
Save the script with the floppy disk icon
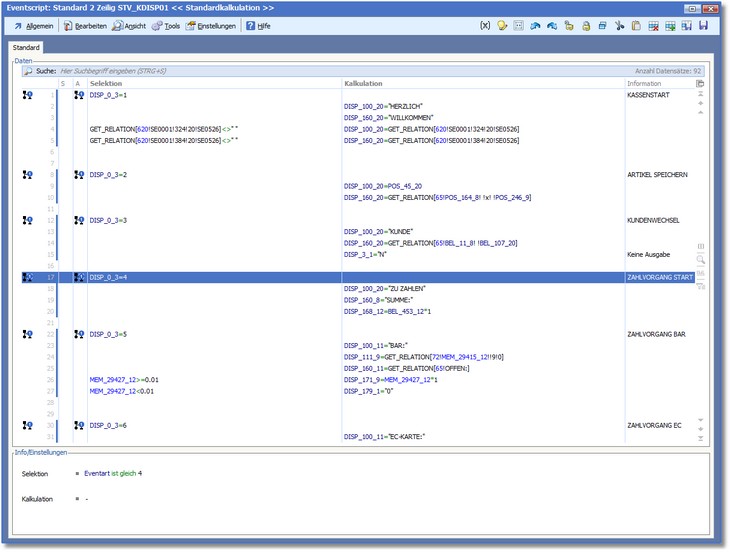(704, 26)
